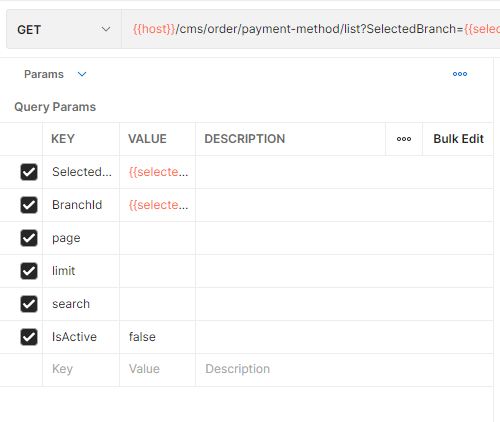Click the IsActive description cell

click(x=344, y=337)
